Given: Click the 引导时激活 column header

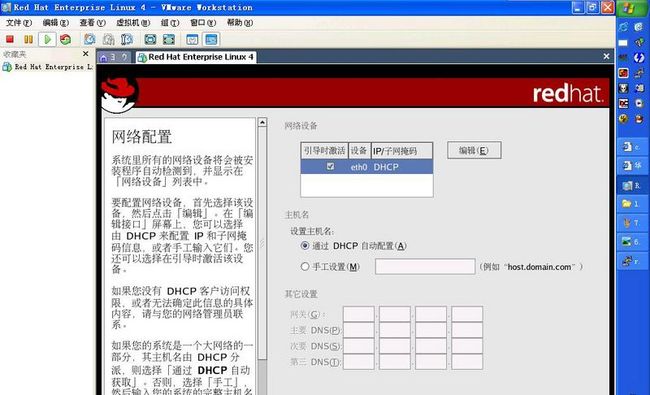Looking at the screenshot, I should pyautogui.click(x=324, y=151).
